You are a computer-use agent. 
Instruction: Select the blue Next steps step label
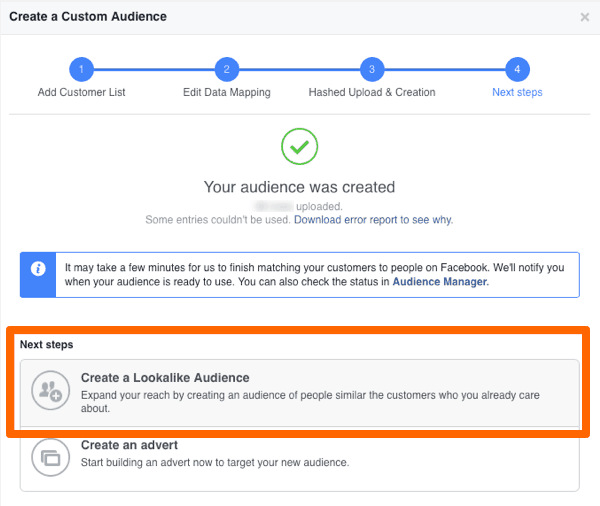coord(517,92)
